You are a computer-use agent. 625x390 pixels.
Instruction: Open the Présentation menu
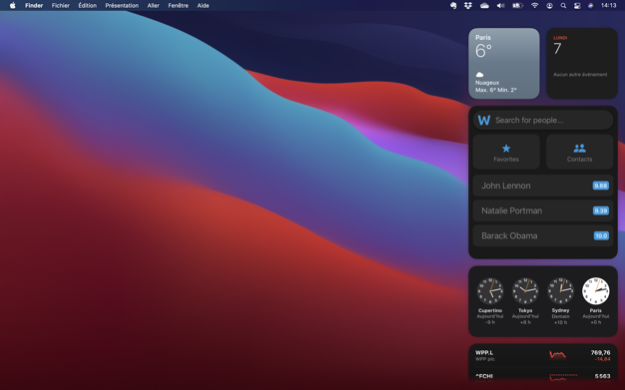(x=122, y=6)
